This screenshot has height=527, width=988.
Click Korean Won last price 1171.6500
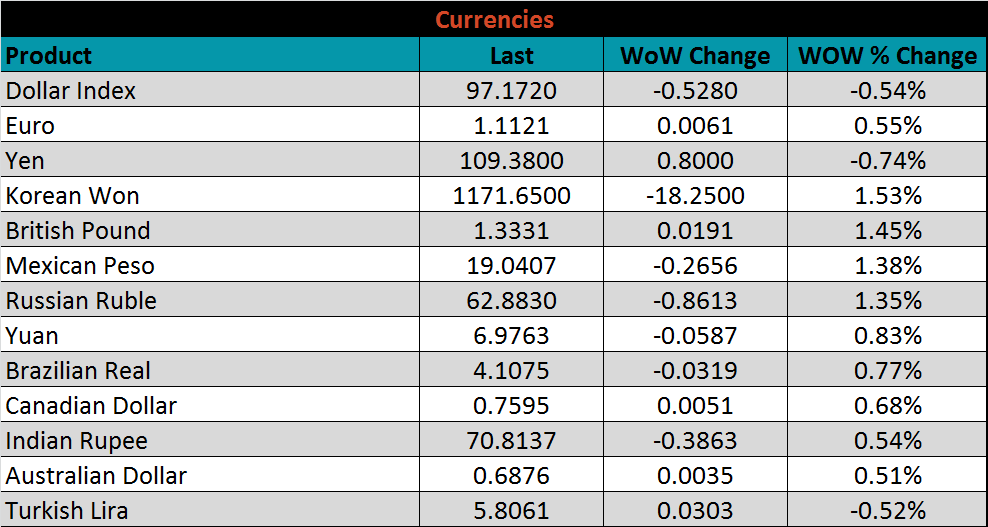click(511, 196)
